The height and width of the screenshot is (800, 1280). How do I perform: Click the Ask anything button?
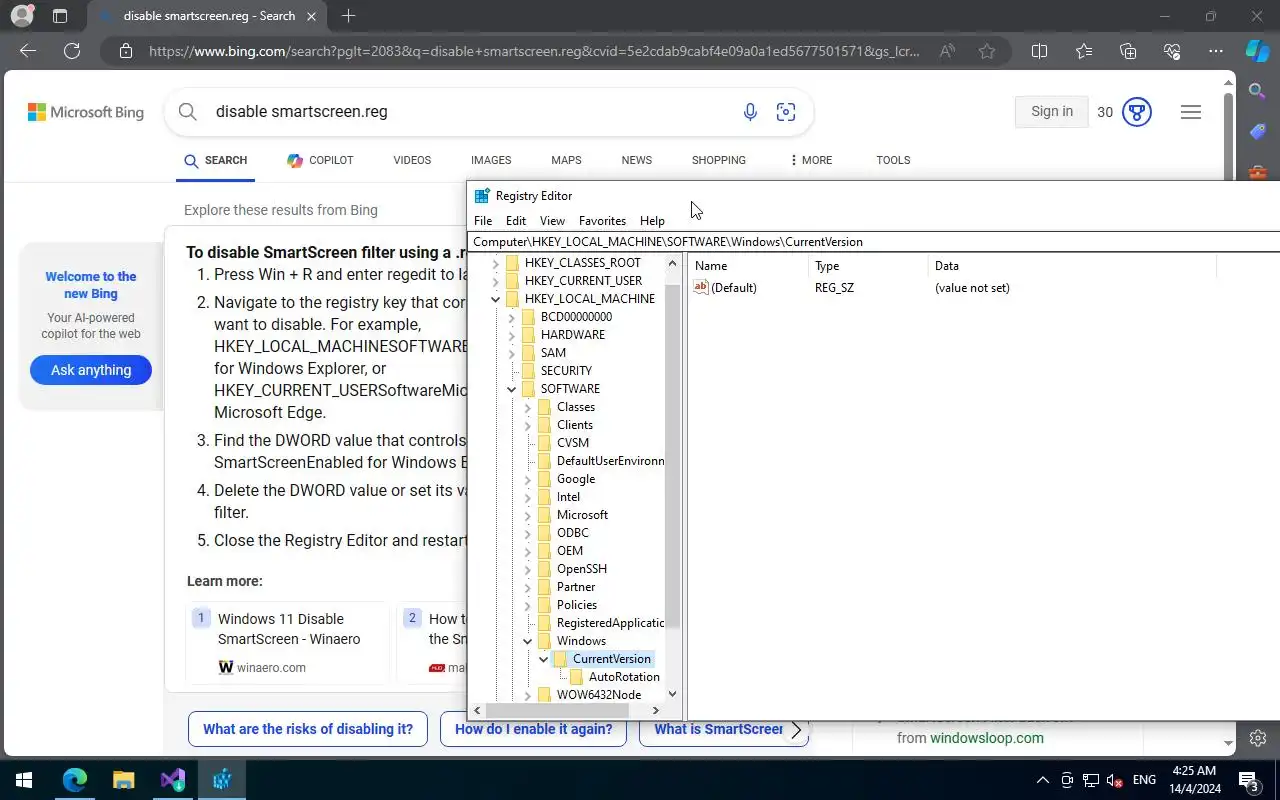91,370
